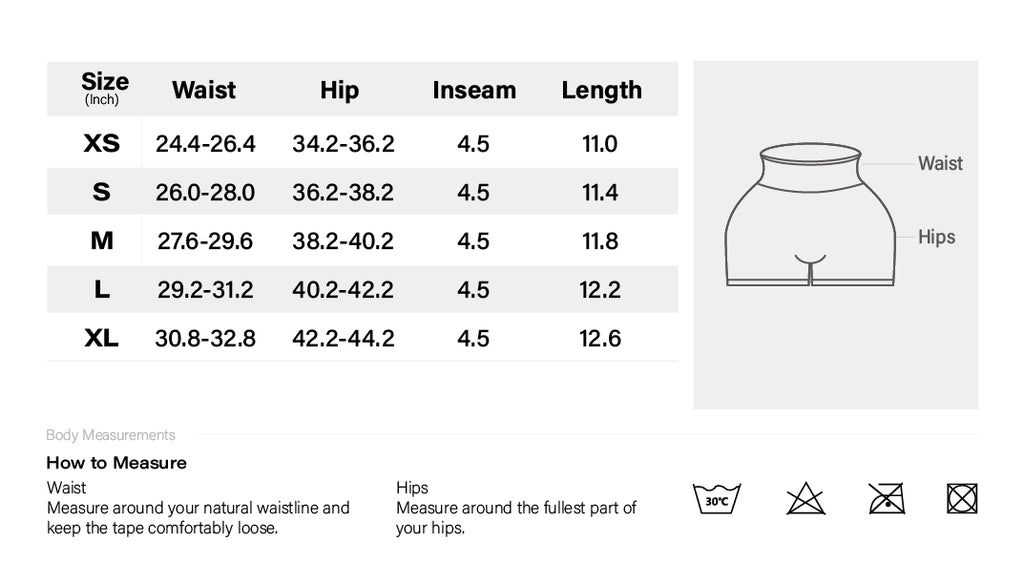Image resolution: width=1024 pixels, height=583 pixels.
Task: Click the Body Measurements section label
Action: [x=111, y=435]
